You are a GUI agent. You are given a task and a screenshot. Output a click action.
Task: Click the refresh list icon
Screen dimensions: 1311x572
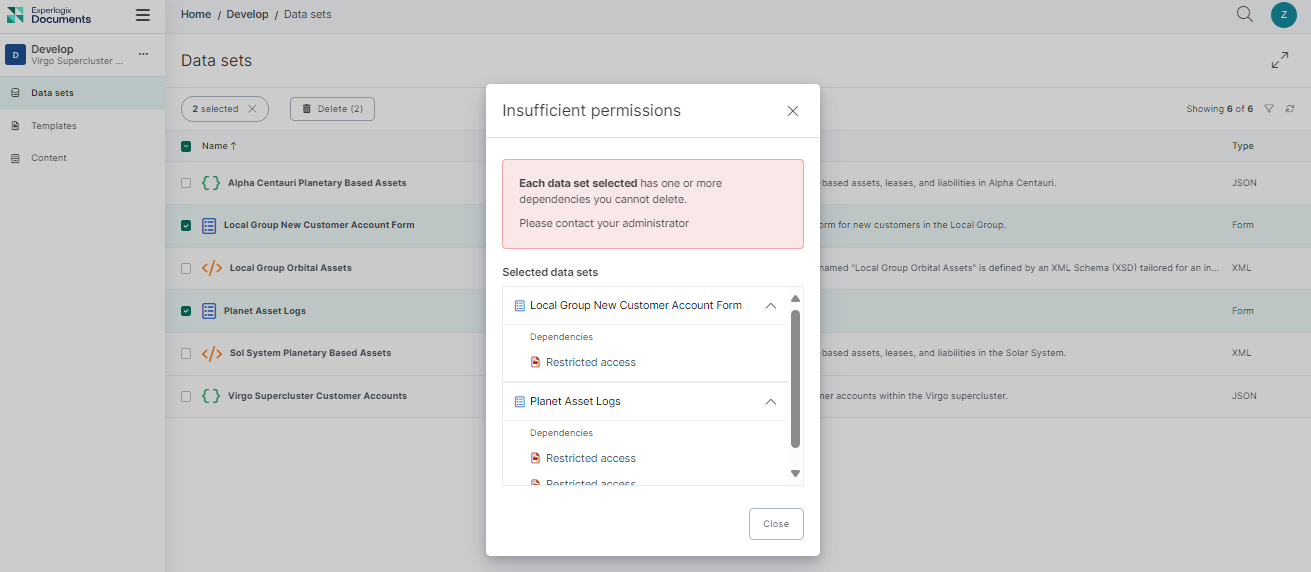pyautogui.click(x=1290, y=109)
